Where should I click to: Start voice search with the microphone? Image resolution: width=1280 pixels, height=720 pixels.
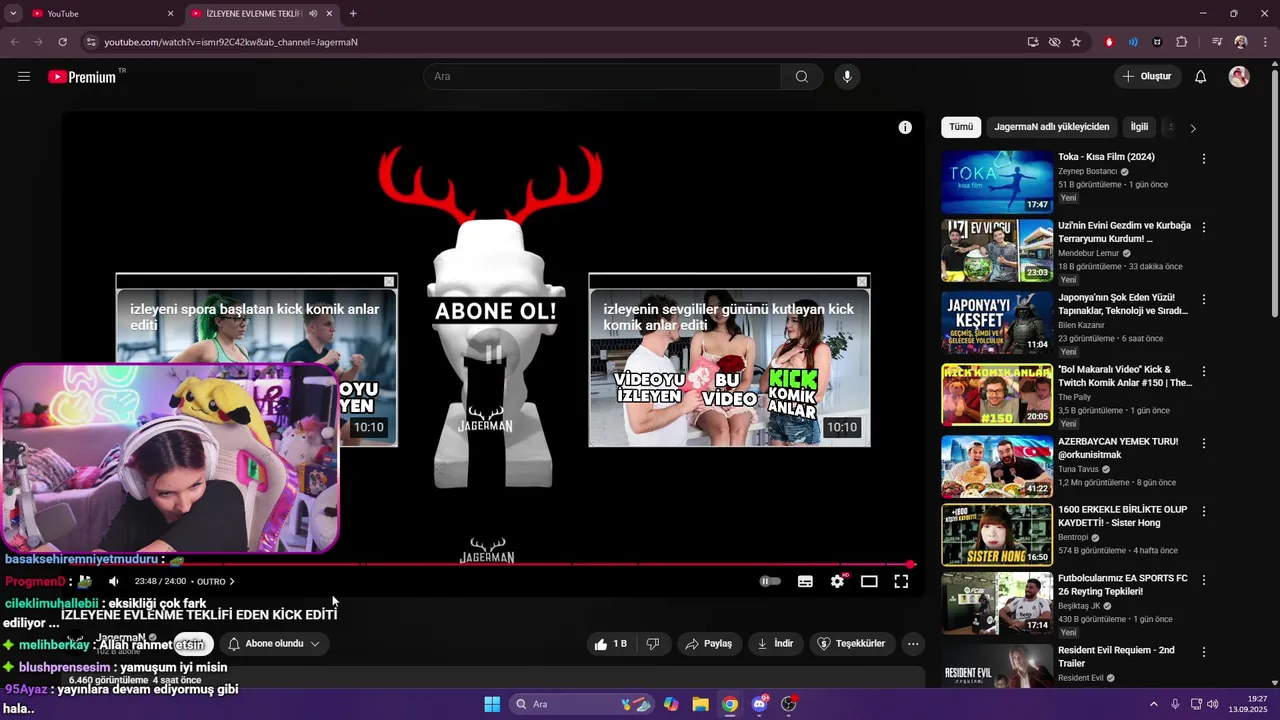847,77
